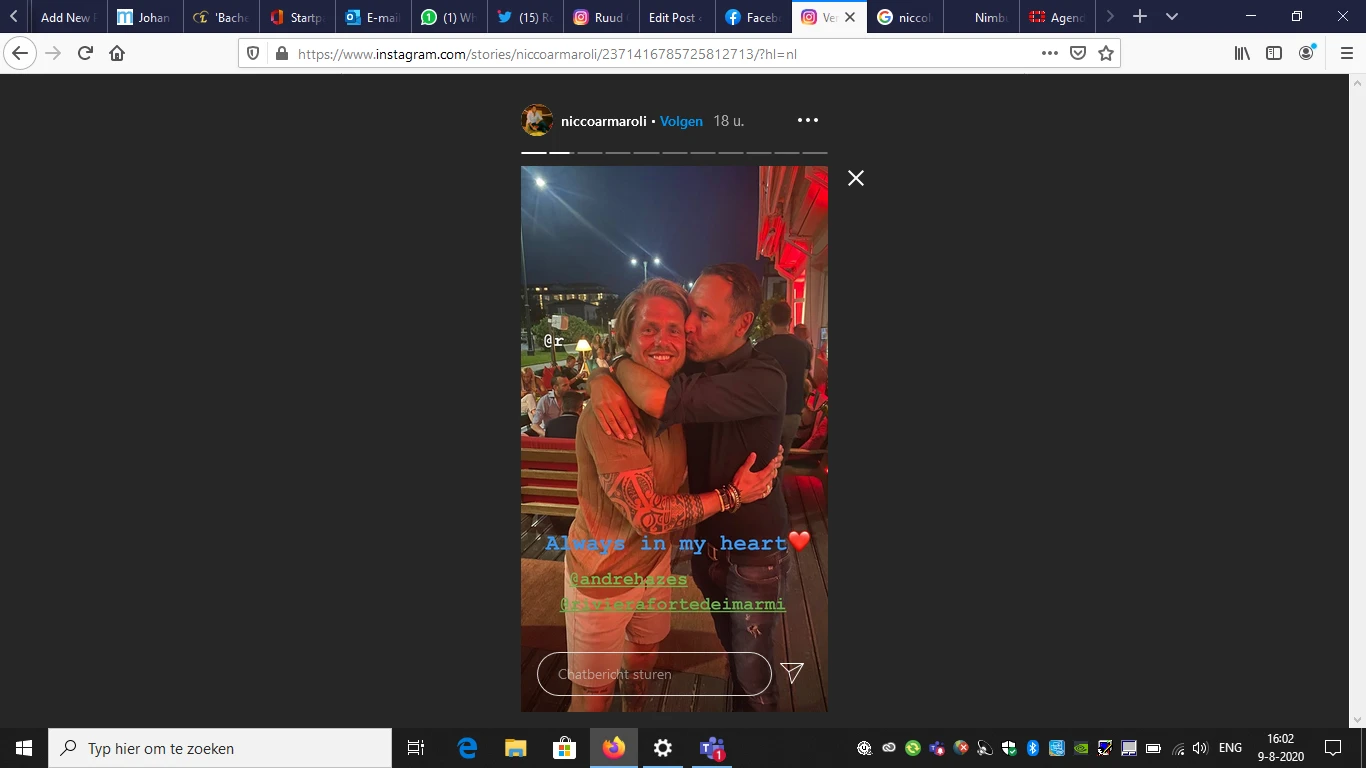Reload the current page

coord(85,54)
